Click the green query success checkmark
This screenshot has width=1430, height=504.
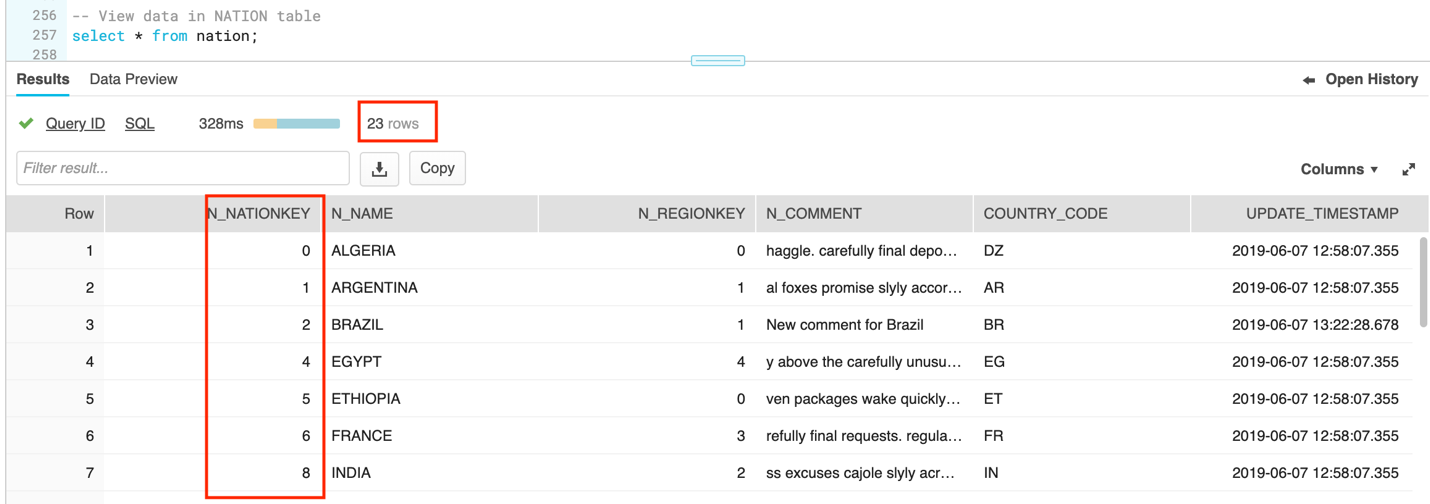click(x=26, y=123)
